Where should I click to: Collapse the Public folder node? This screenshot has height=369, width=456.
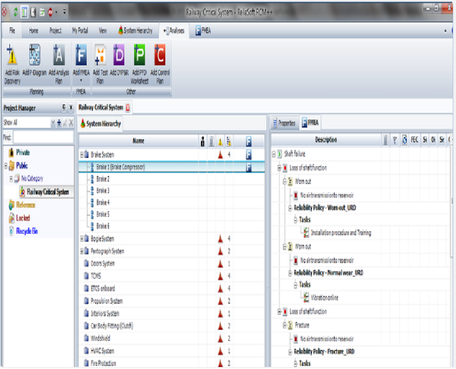6,166
